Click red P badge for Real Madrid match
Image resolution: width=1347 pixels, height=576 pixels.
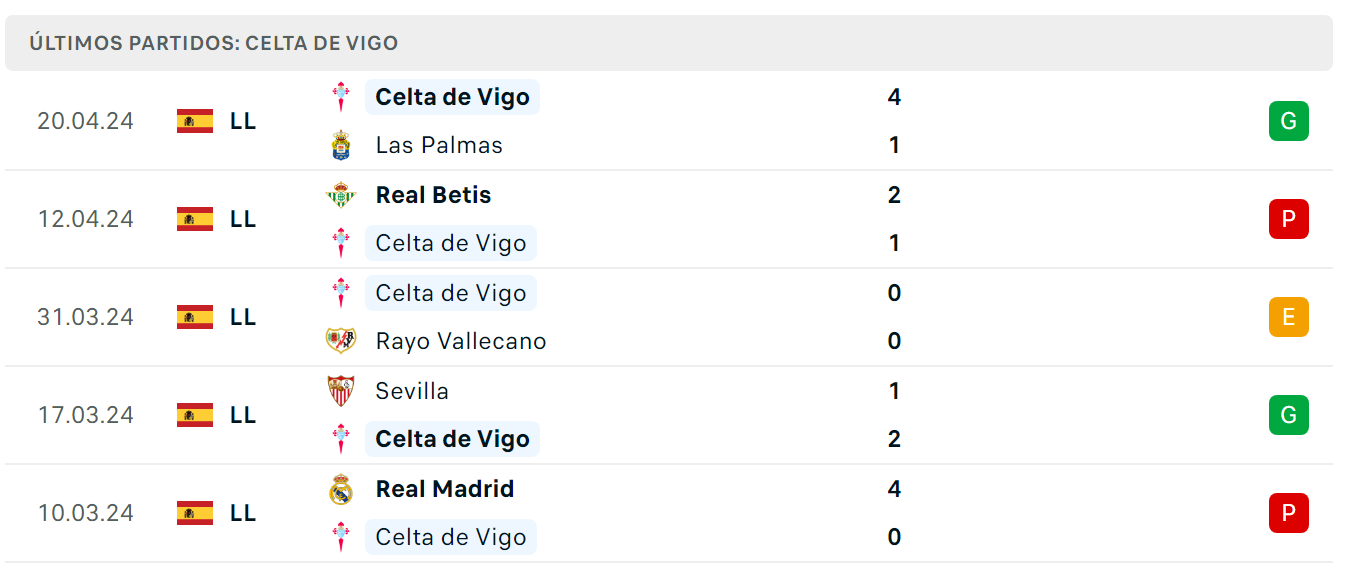1288,513
